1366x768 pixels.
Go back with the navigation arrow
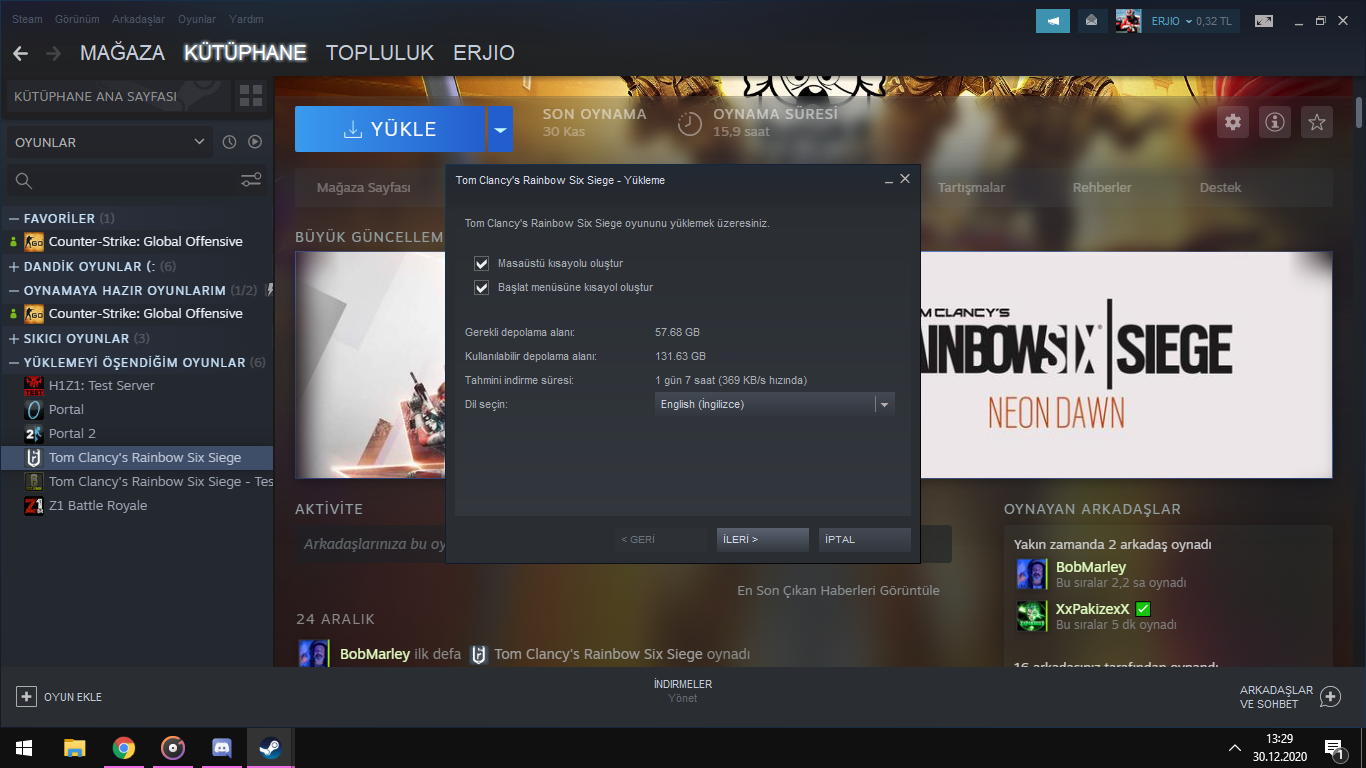20,53
